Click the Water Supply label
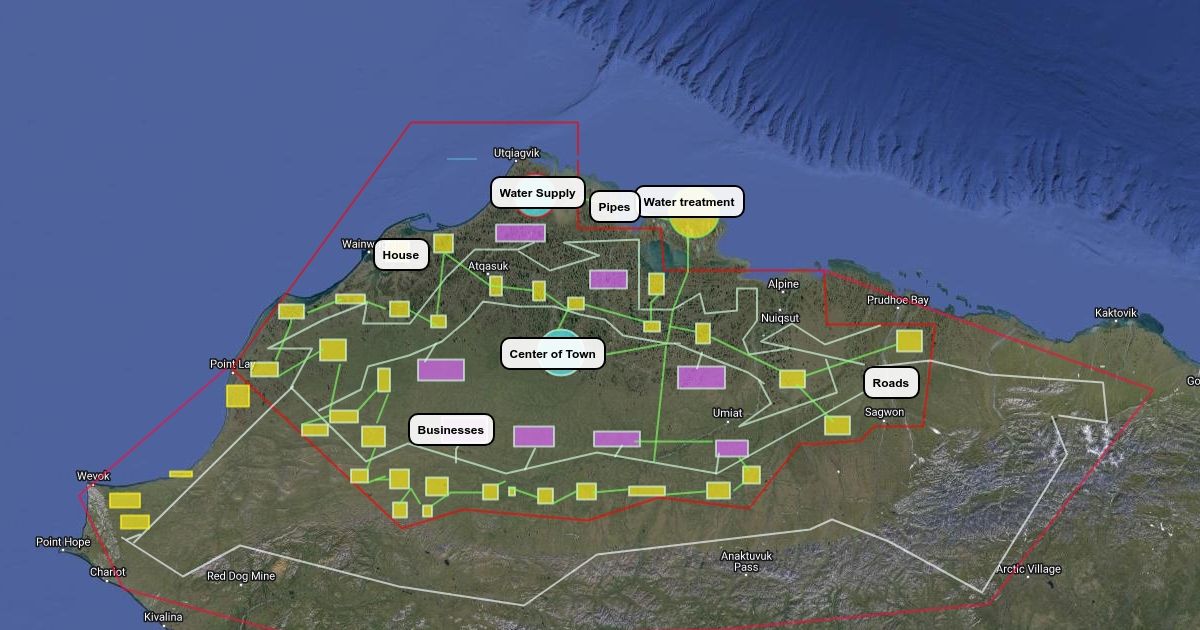The width and height of the screenshot is (1200, 630). [537, 193]
